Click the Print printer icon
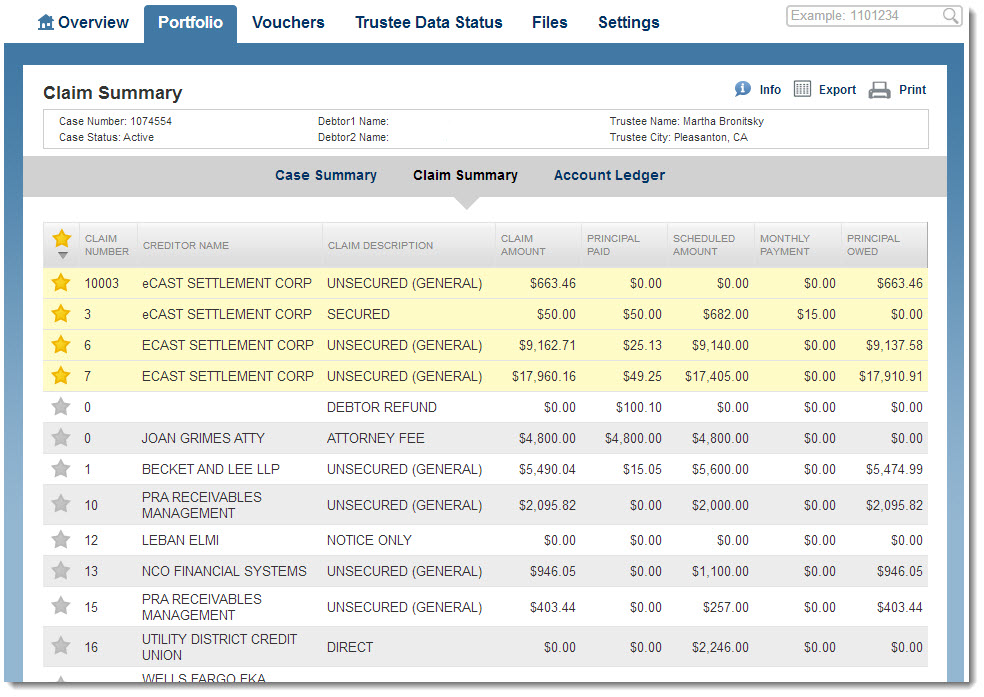This screenshot has height=697, width=984. pyautogui.click(x=879, y=90)
